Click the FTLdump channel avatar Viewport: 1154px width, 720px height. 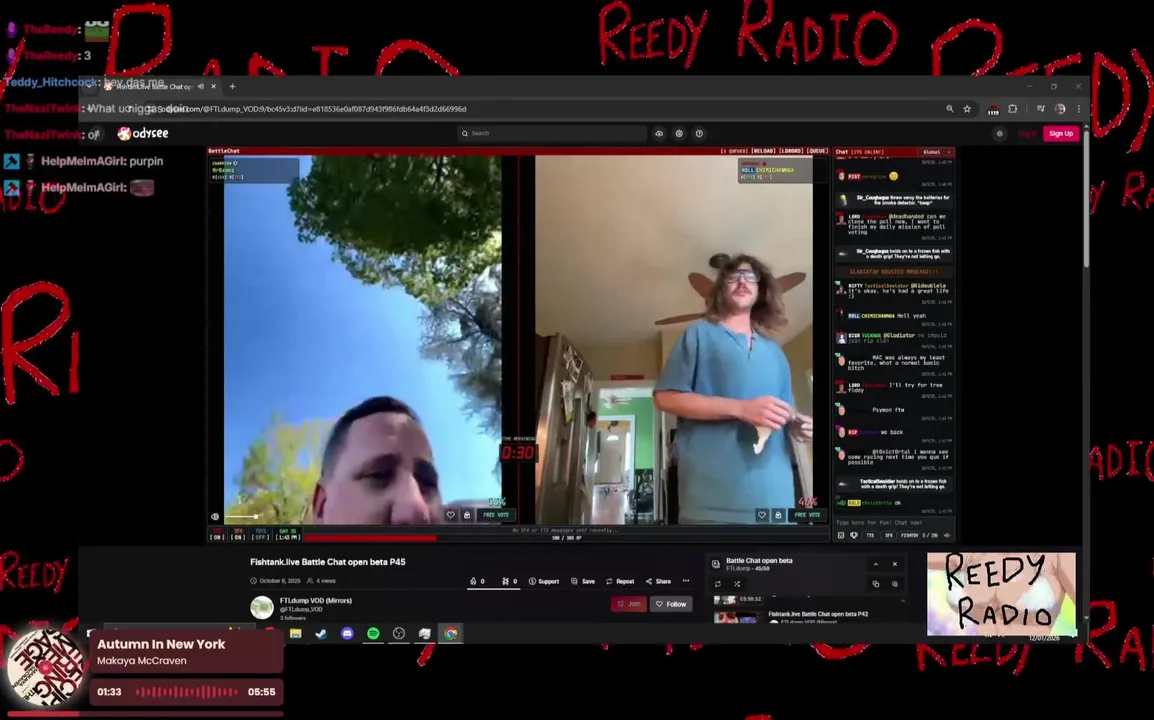coord(262,607)
